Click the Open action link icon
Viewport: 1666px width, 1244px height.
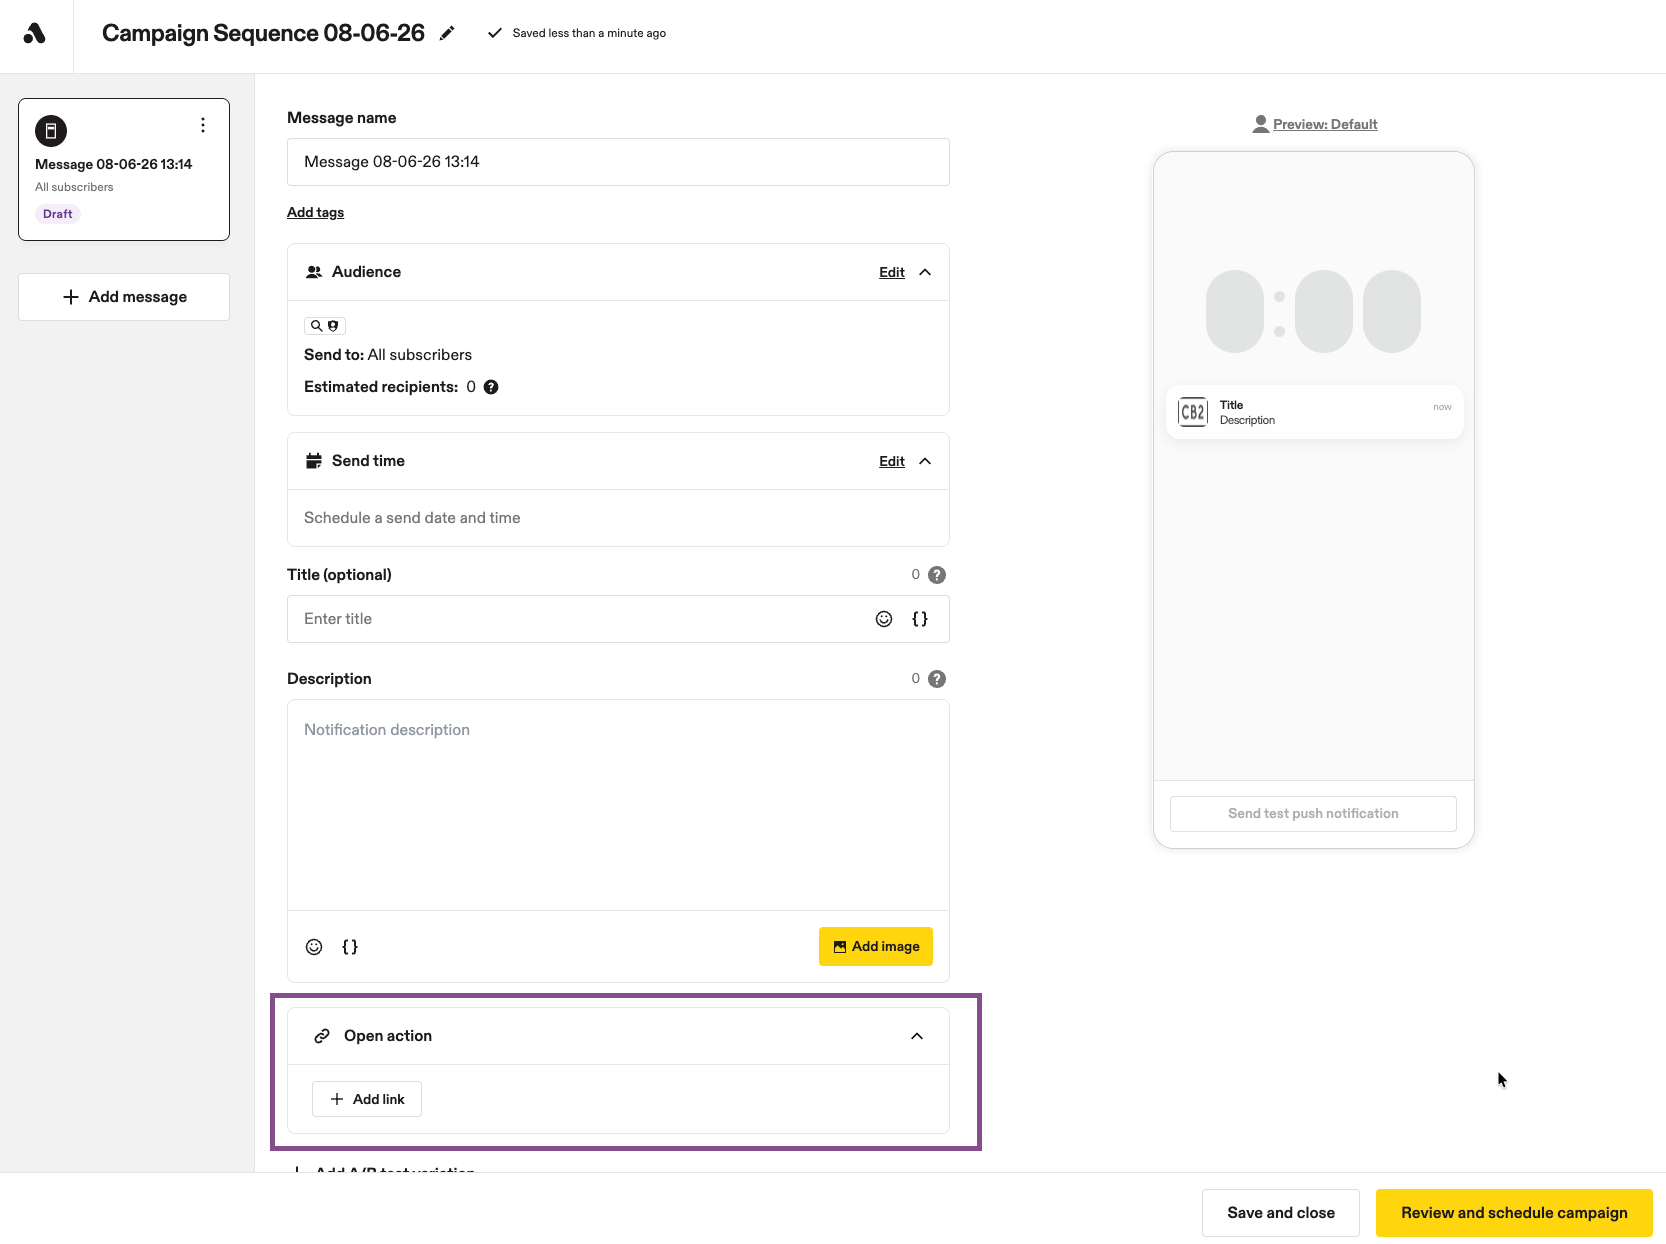click(322, 1036)
